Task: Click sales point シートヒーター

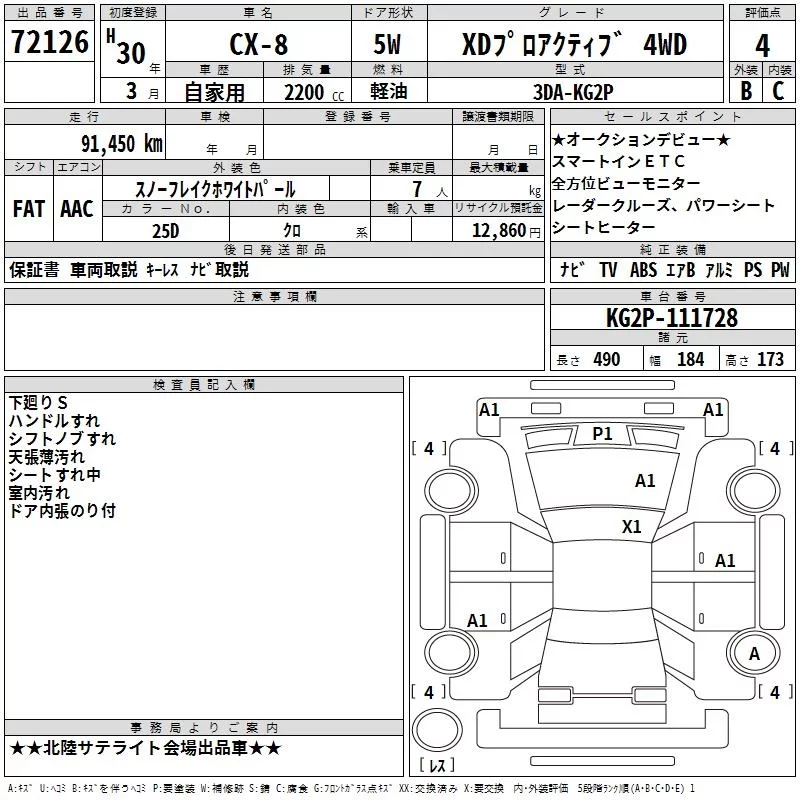Action: tap(603, 227)
